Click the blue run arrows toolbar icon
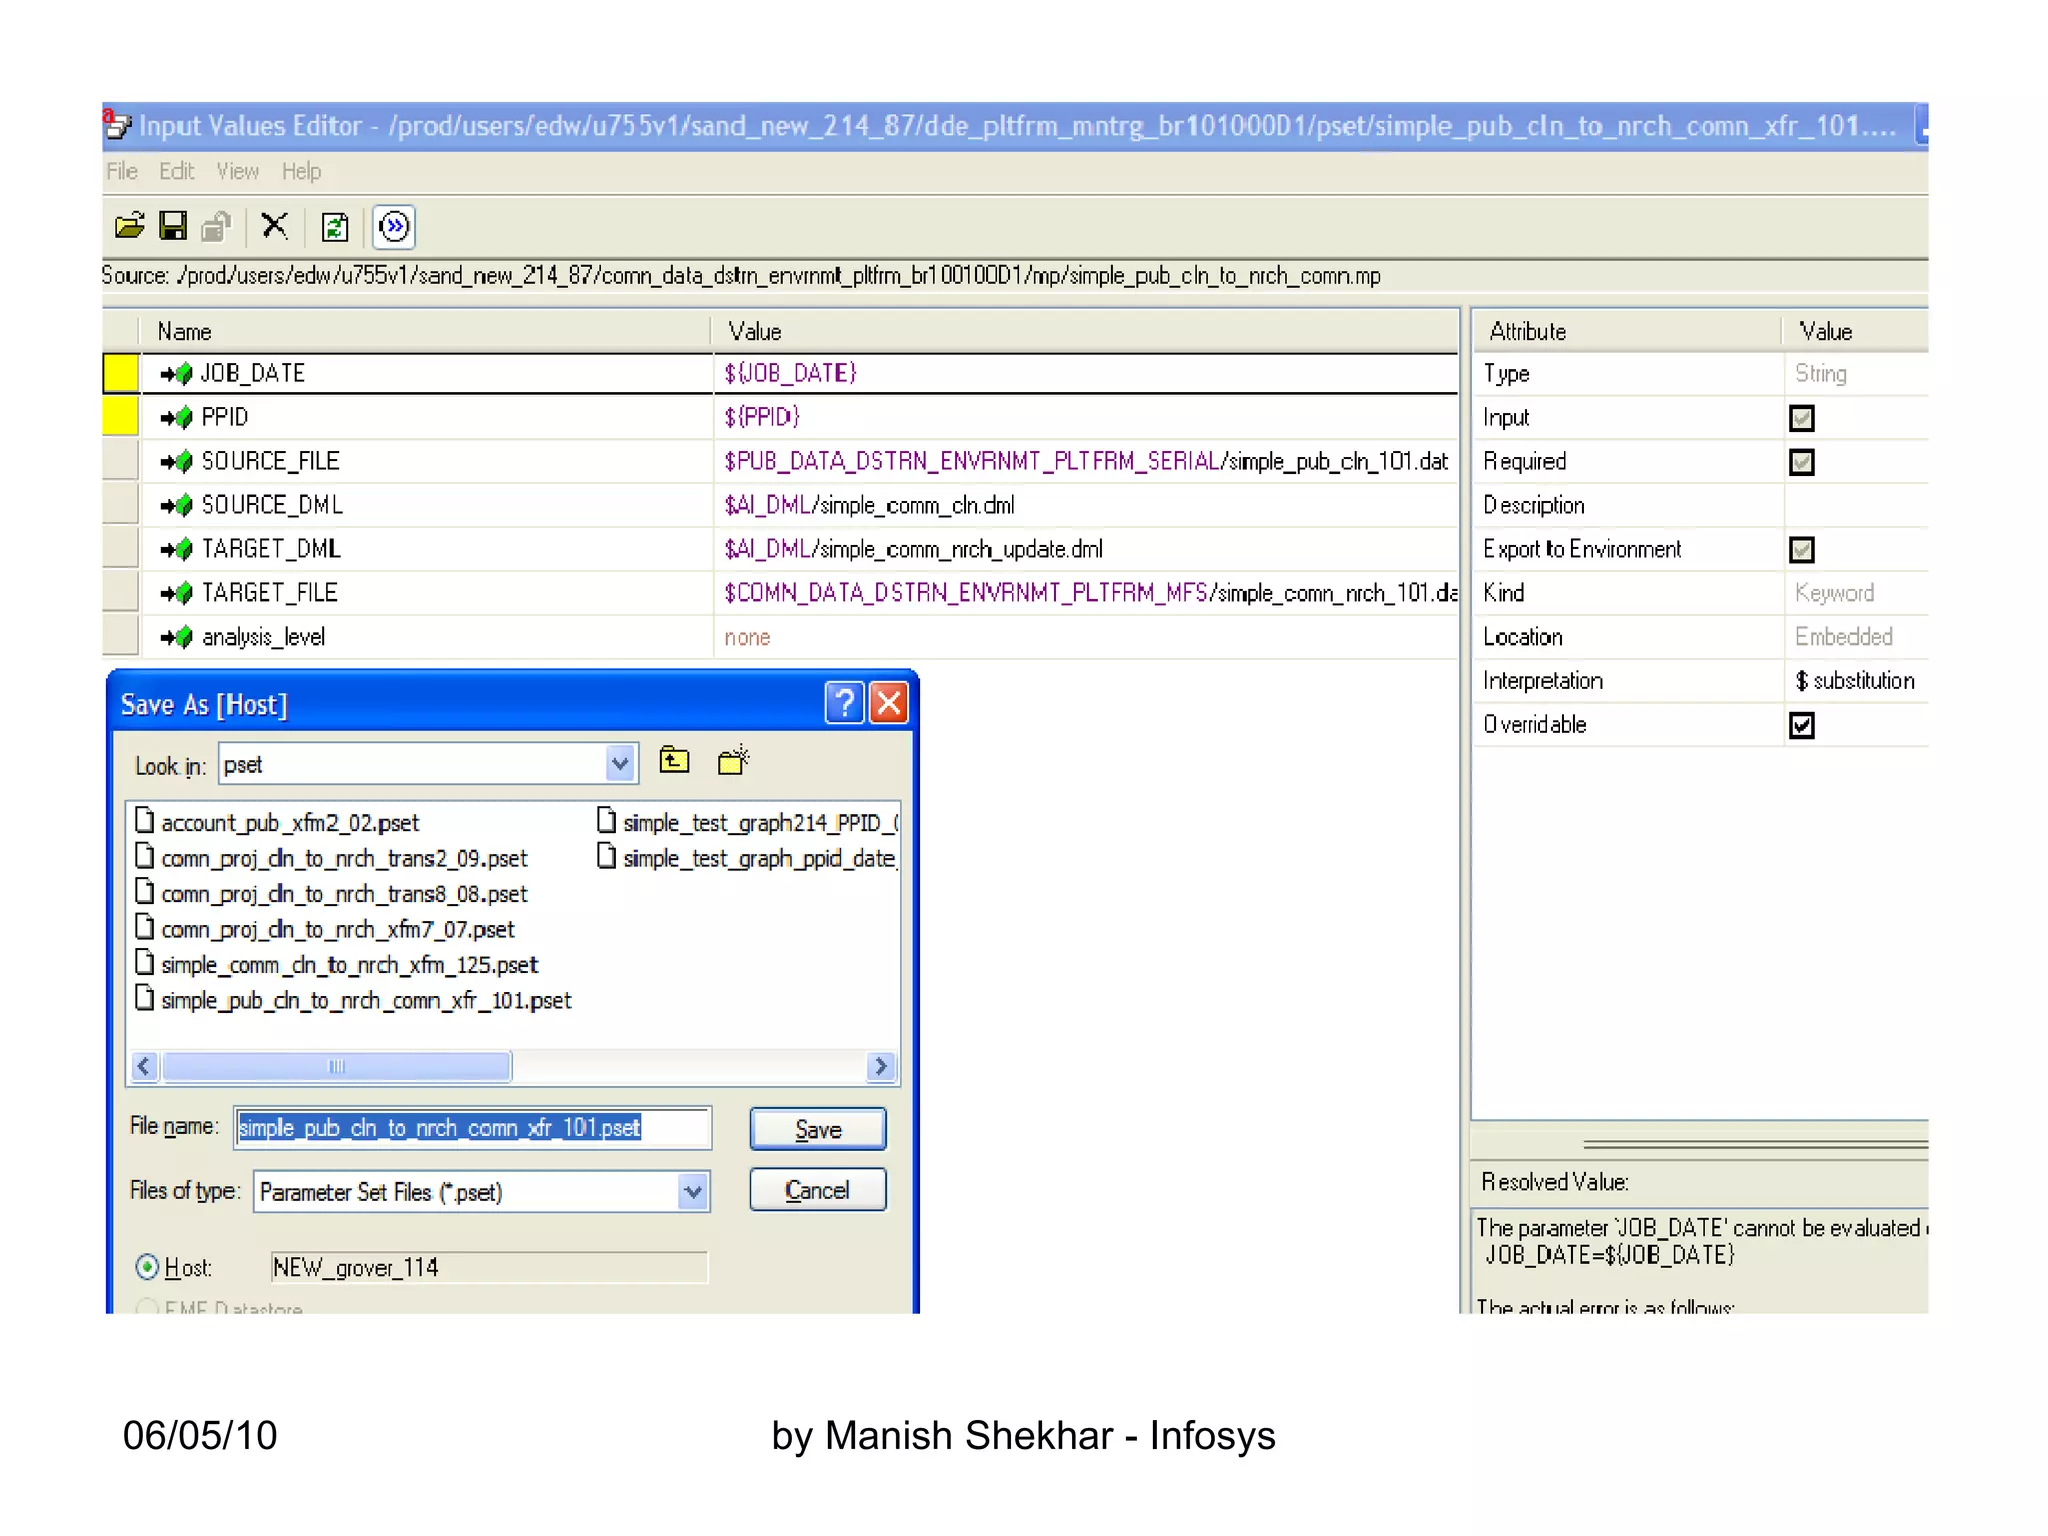2048x1536 pixels. pyautogui.click(x=394, y=227)
